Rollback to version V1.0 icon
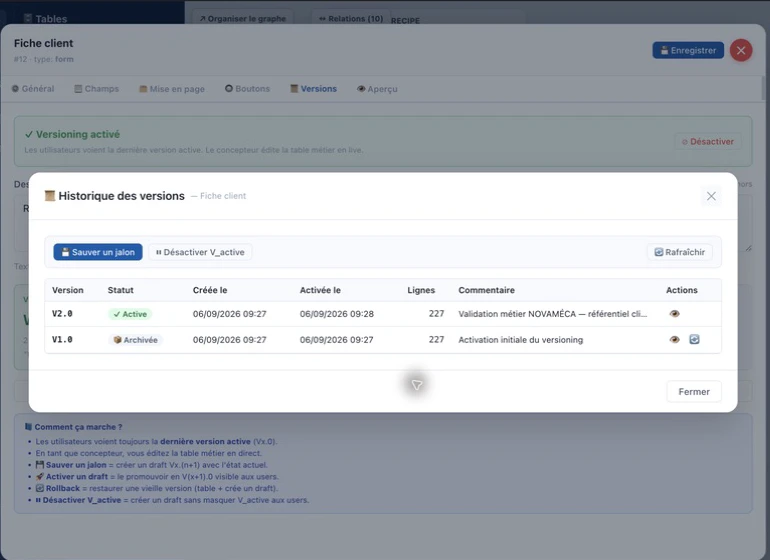770x560 pixels. coord(694,339)
